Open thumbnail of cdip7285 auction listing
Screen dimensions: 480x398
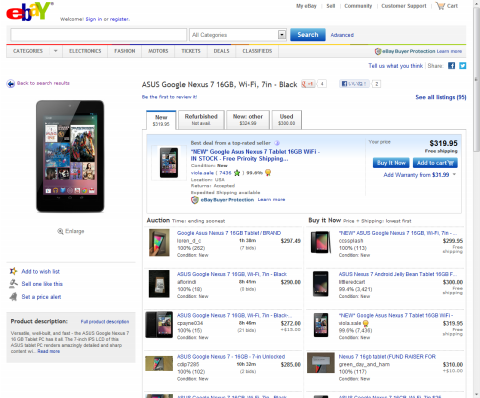159,363
